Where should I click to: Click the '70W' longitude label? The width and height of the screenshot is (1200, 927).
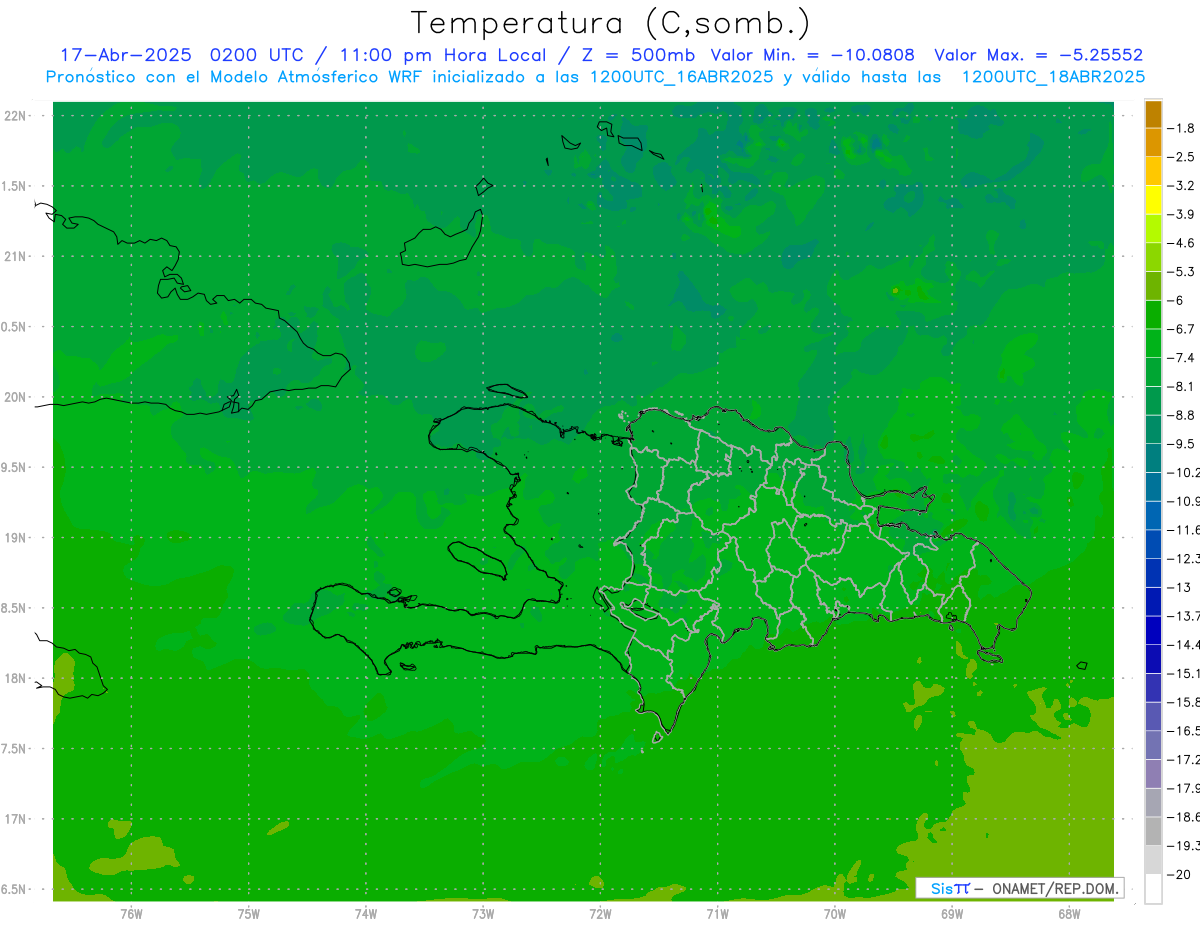834,913
